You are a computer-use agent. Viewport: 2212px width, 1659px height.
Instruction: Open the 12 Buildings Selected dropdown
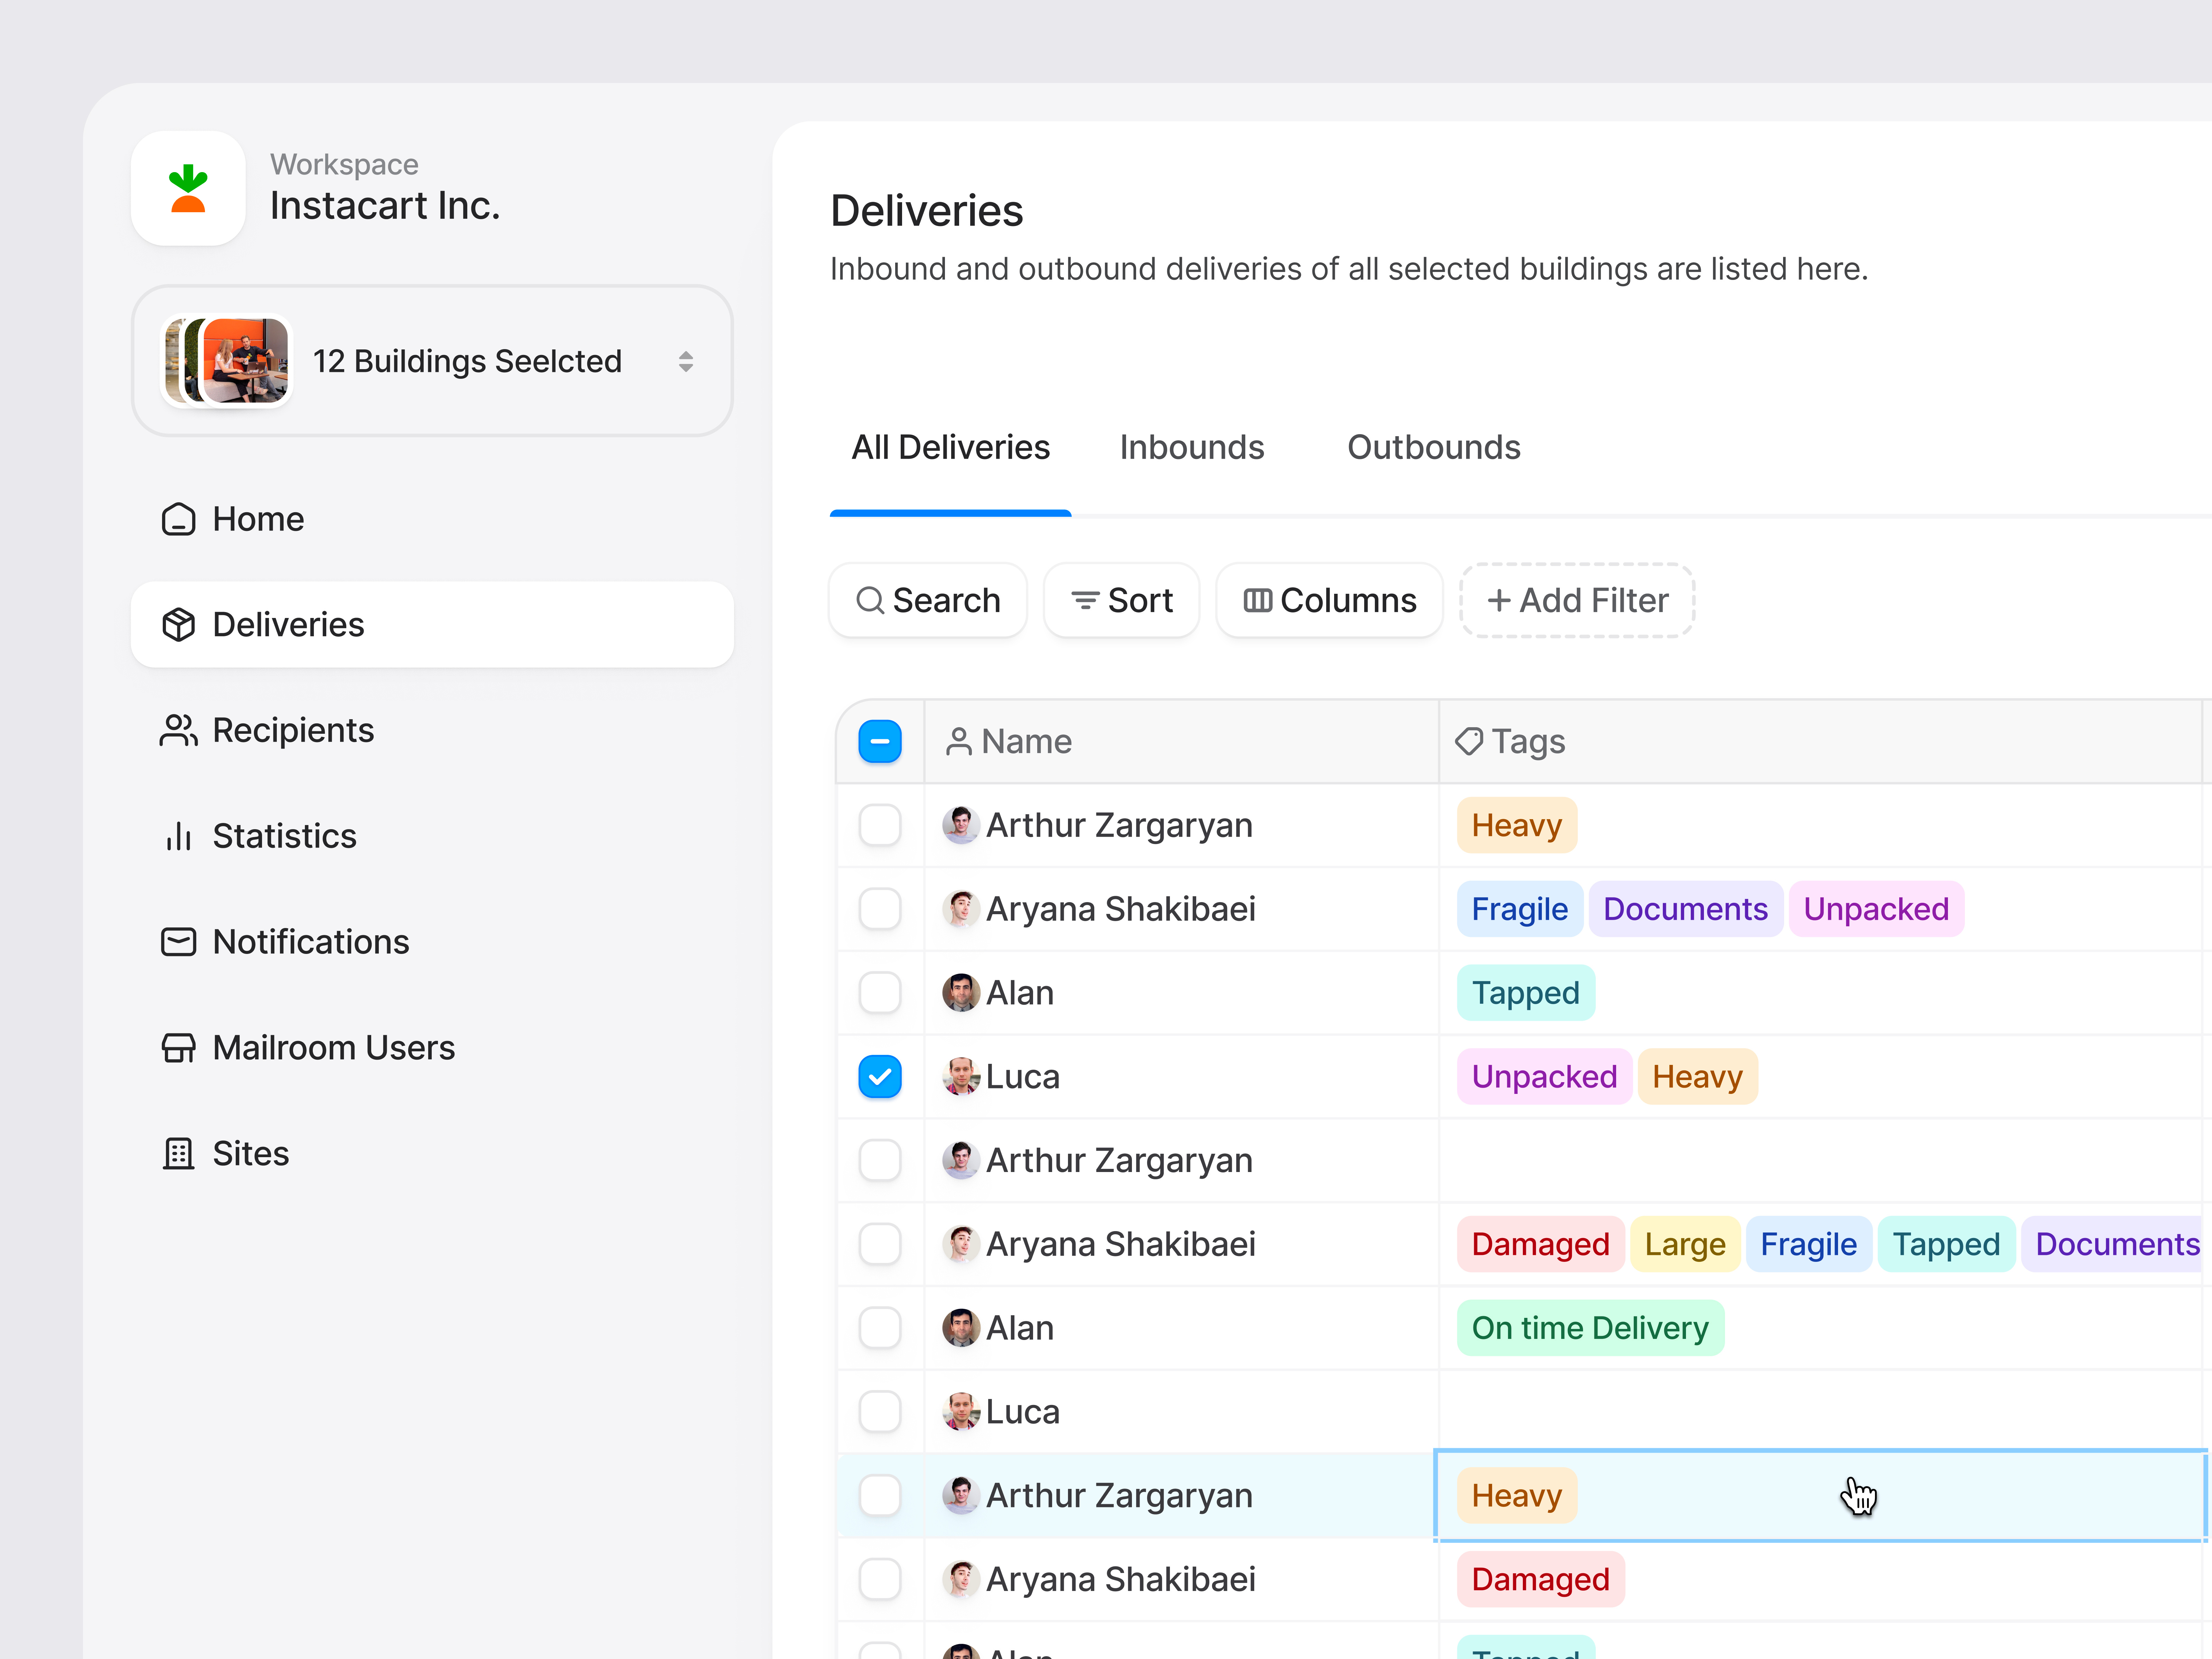[432, 361]
